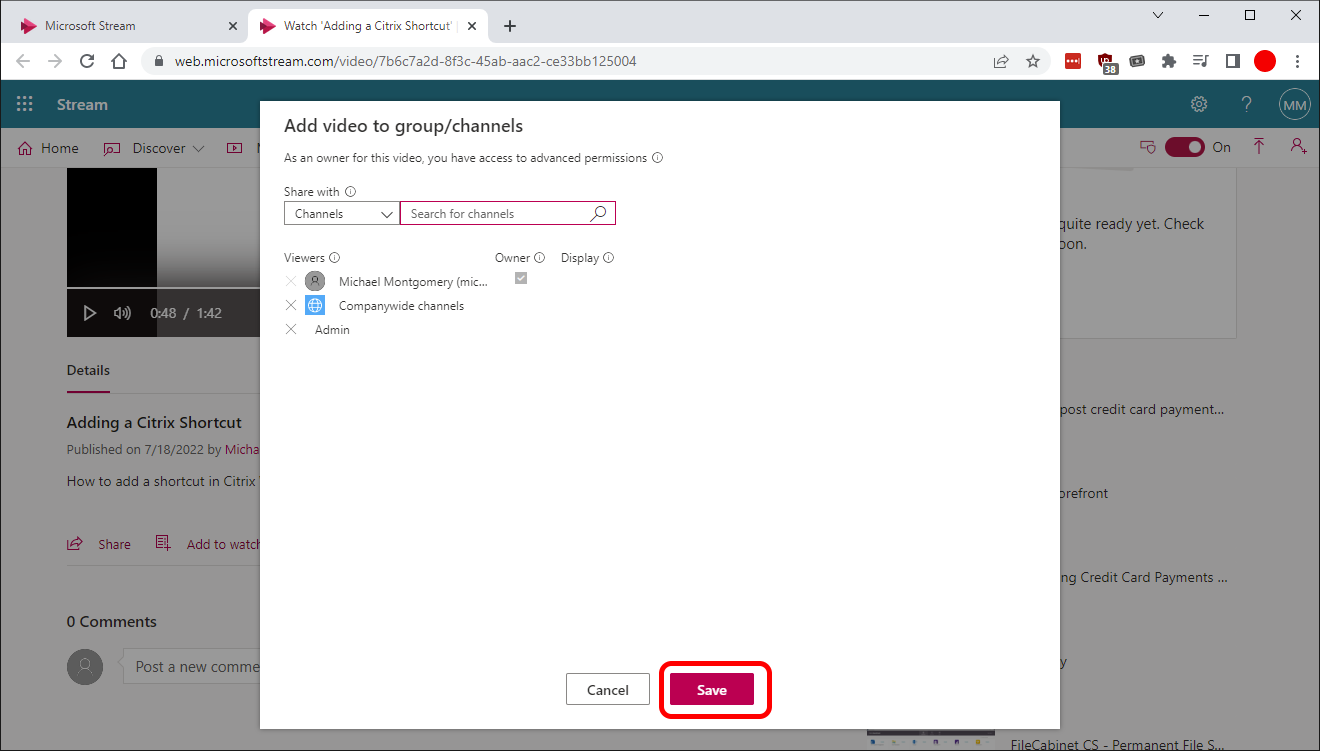
Task: Click the magnifier icon in channel search
Action: (x=598, y=213)
